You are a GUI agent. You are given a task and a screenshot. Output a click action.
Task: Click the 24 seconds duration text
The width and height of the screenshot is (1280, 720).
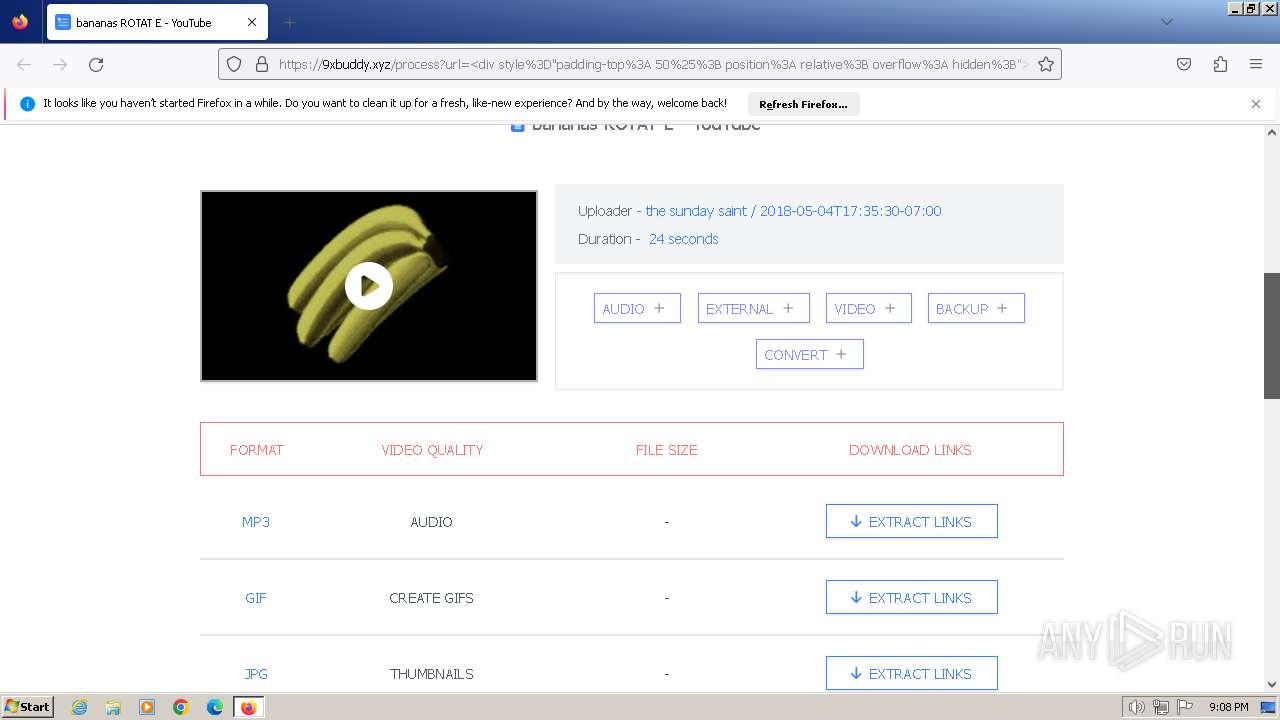(683, 239)
